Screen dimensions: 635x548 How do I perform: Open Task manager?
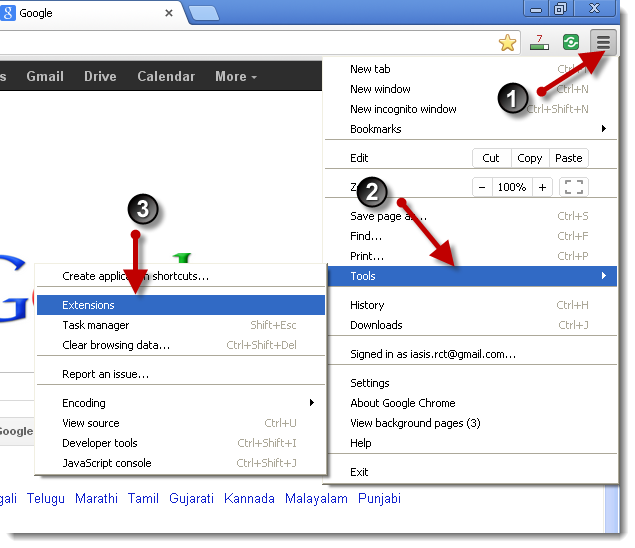click(x=181, y=325)
